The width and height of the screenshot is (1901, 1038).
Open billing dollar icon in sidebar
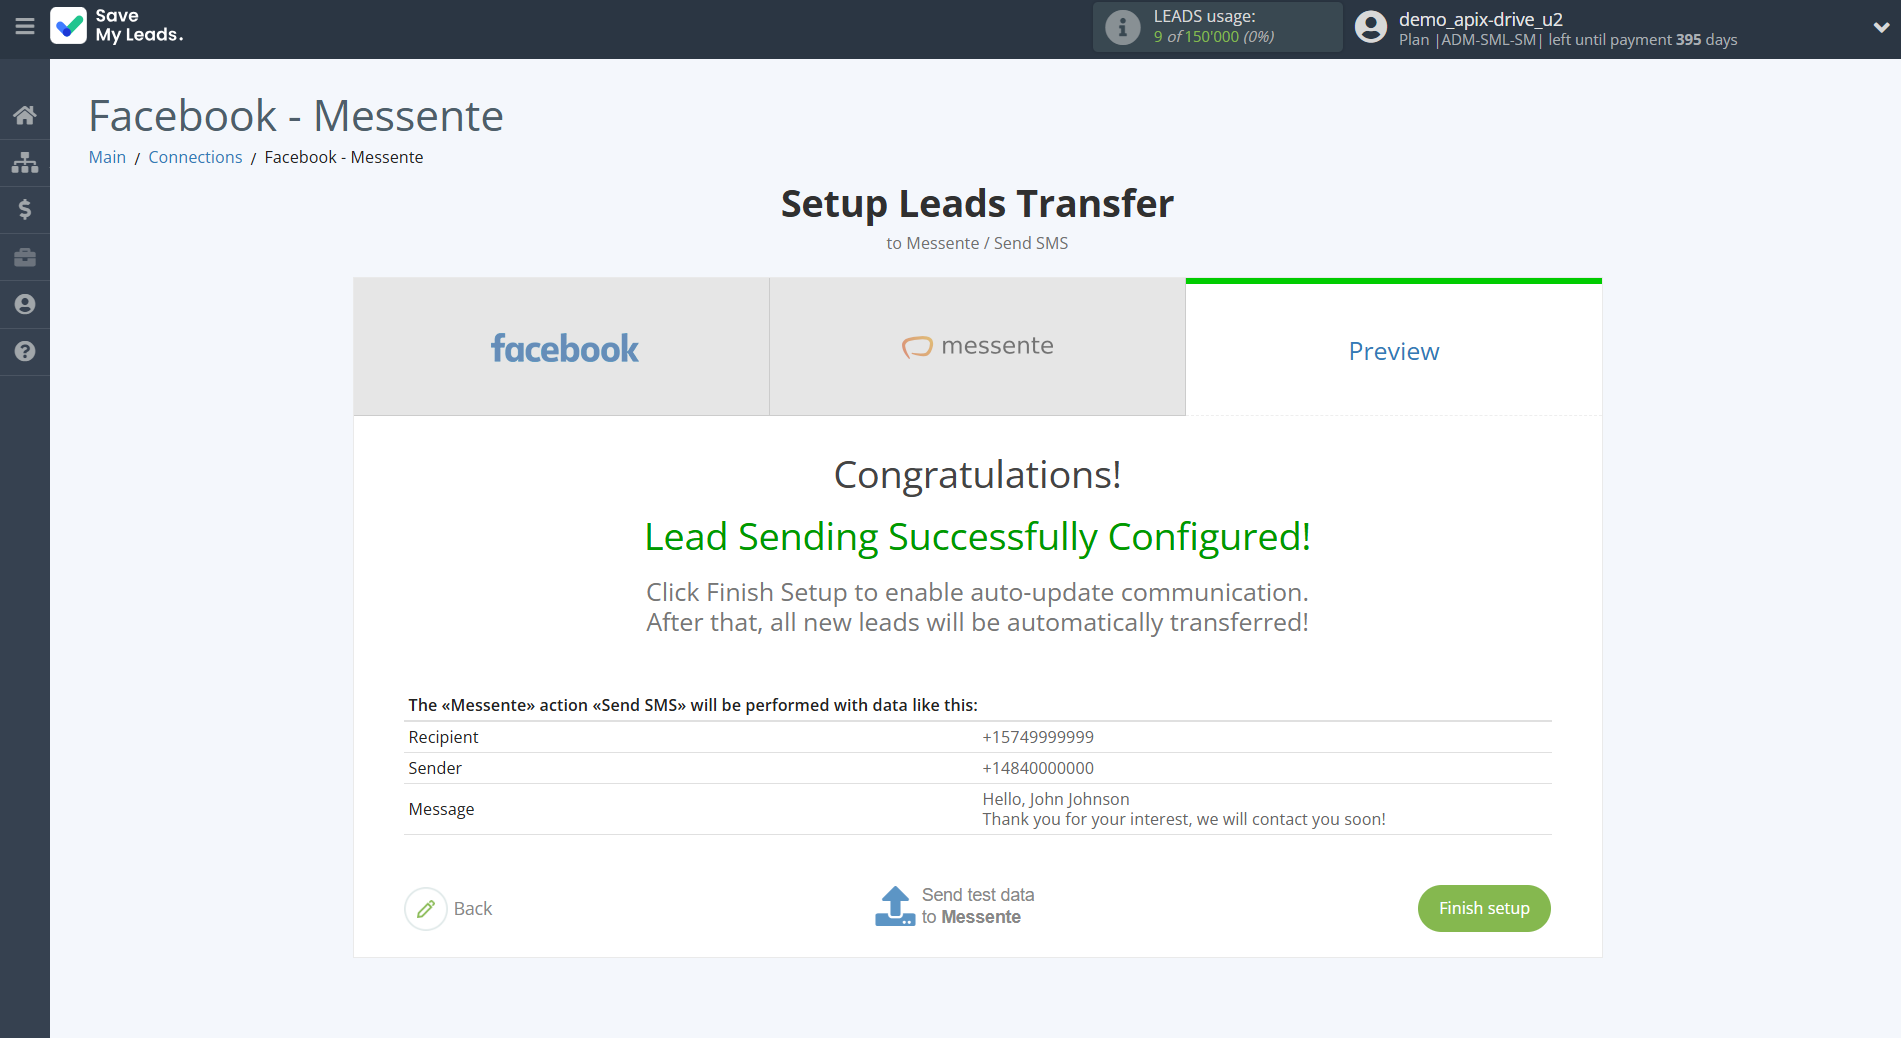25,209
